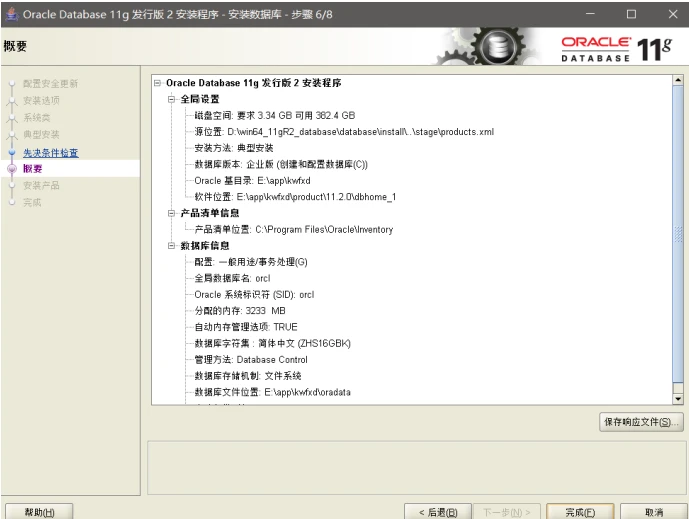Screen dimensions: 689x519
Task: Select the 完成 step in sidebar
Action: point(32,202)
